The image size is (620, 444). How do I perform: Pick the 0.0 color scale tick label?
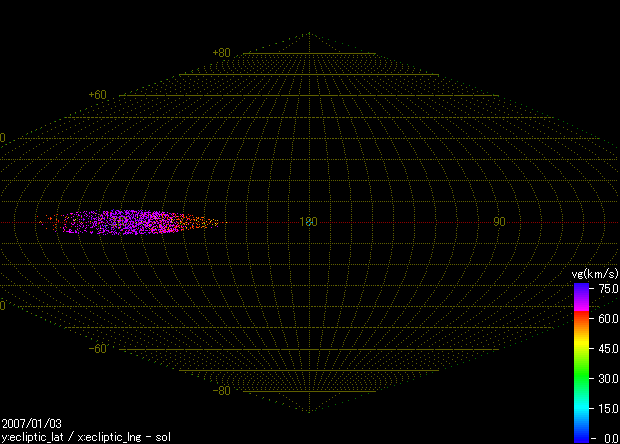[x=609, y=438]
